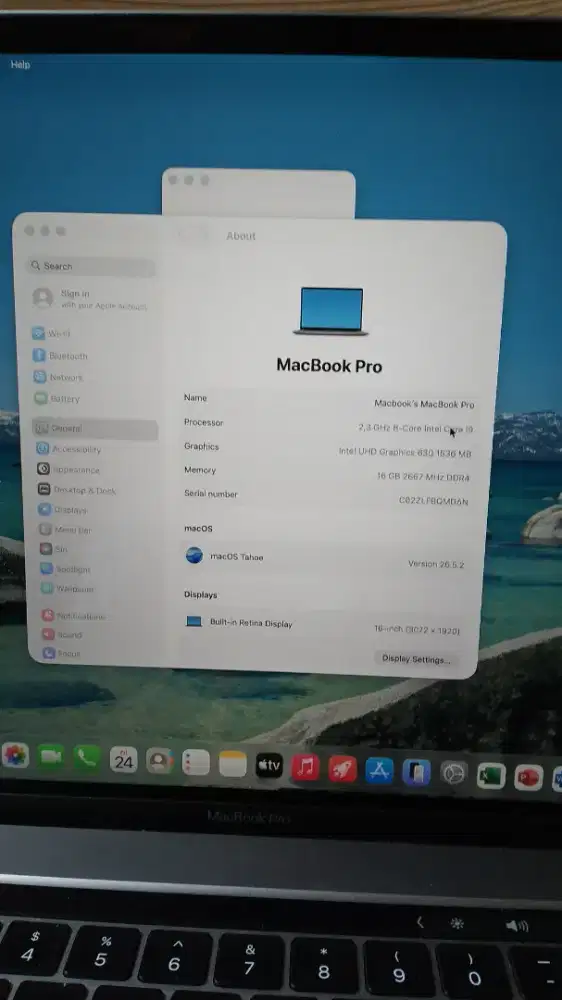The height and width of the screenshot is (1000, 562).
Task: Click the "Serial number" row label
Action: click(x=211, y=494)
